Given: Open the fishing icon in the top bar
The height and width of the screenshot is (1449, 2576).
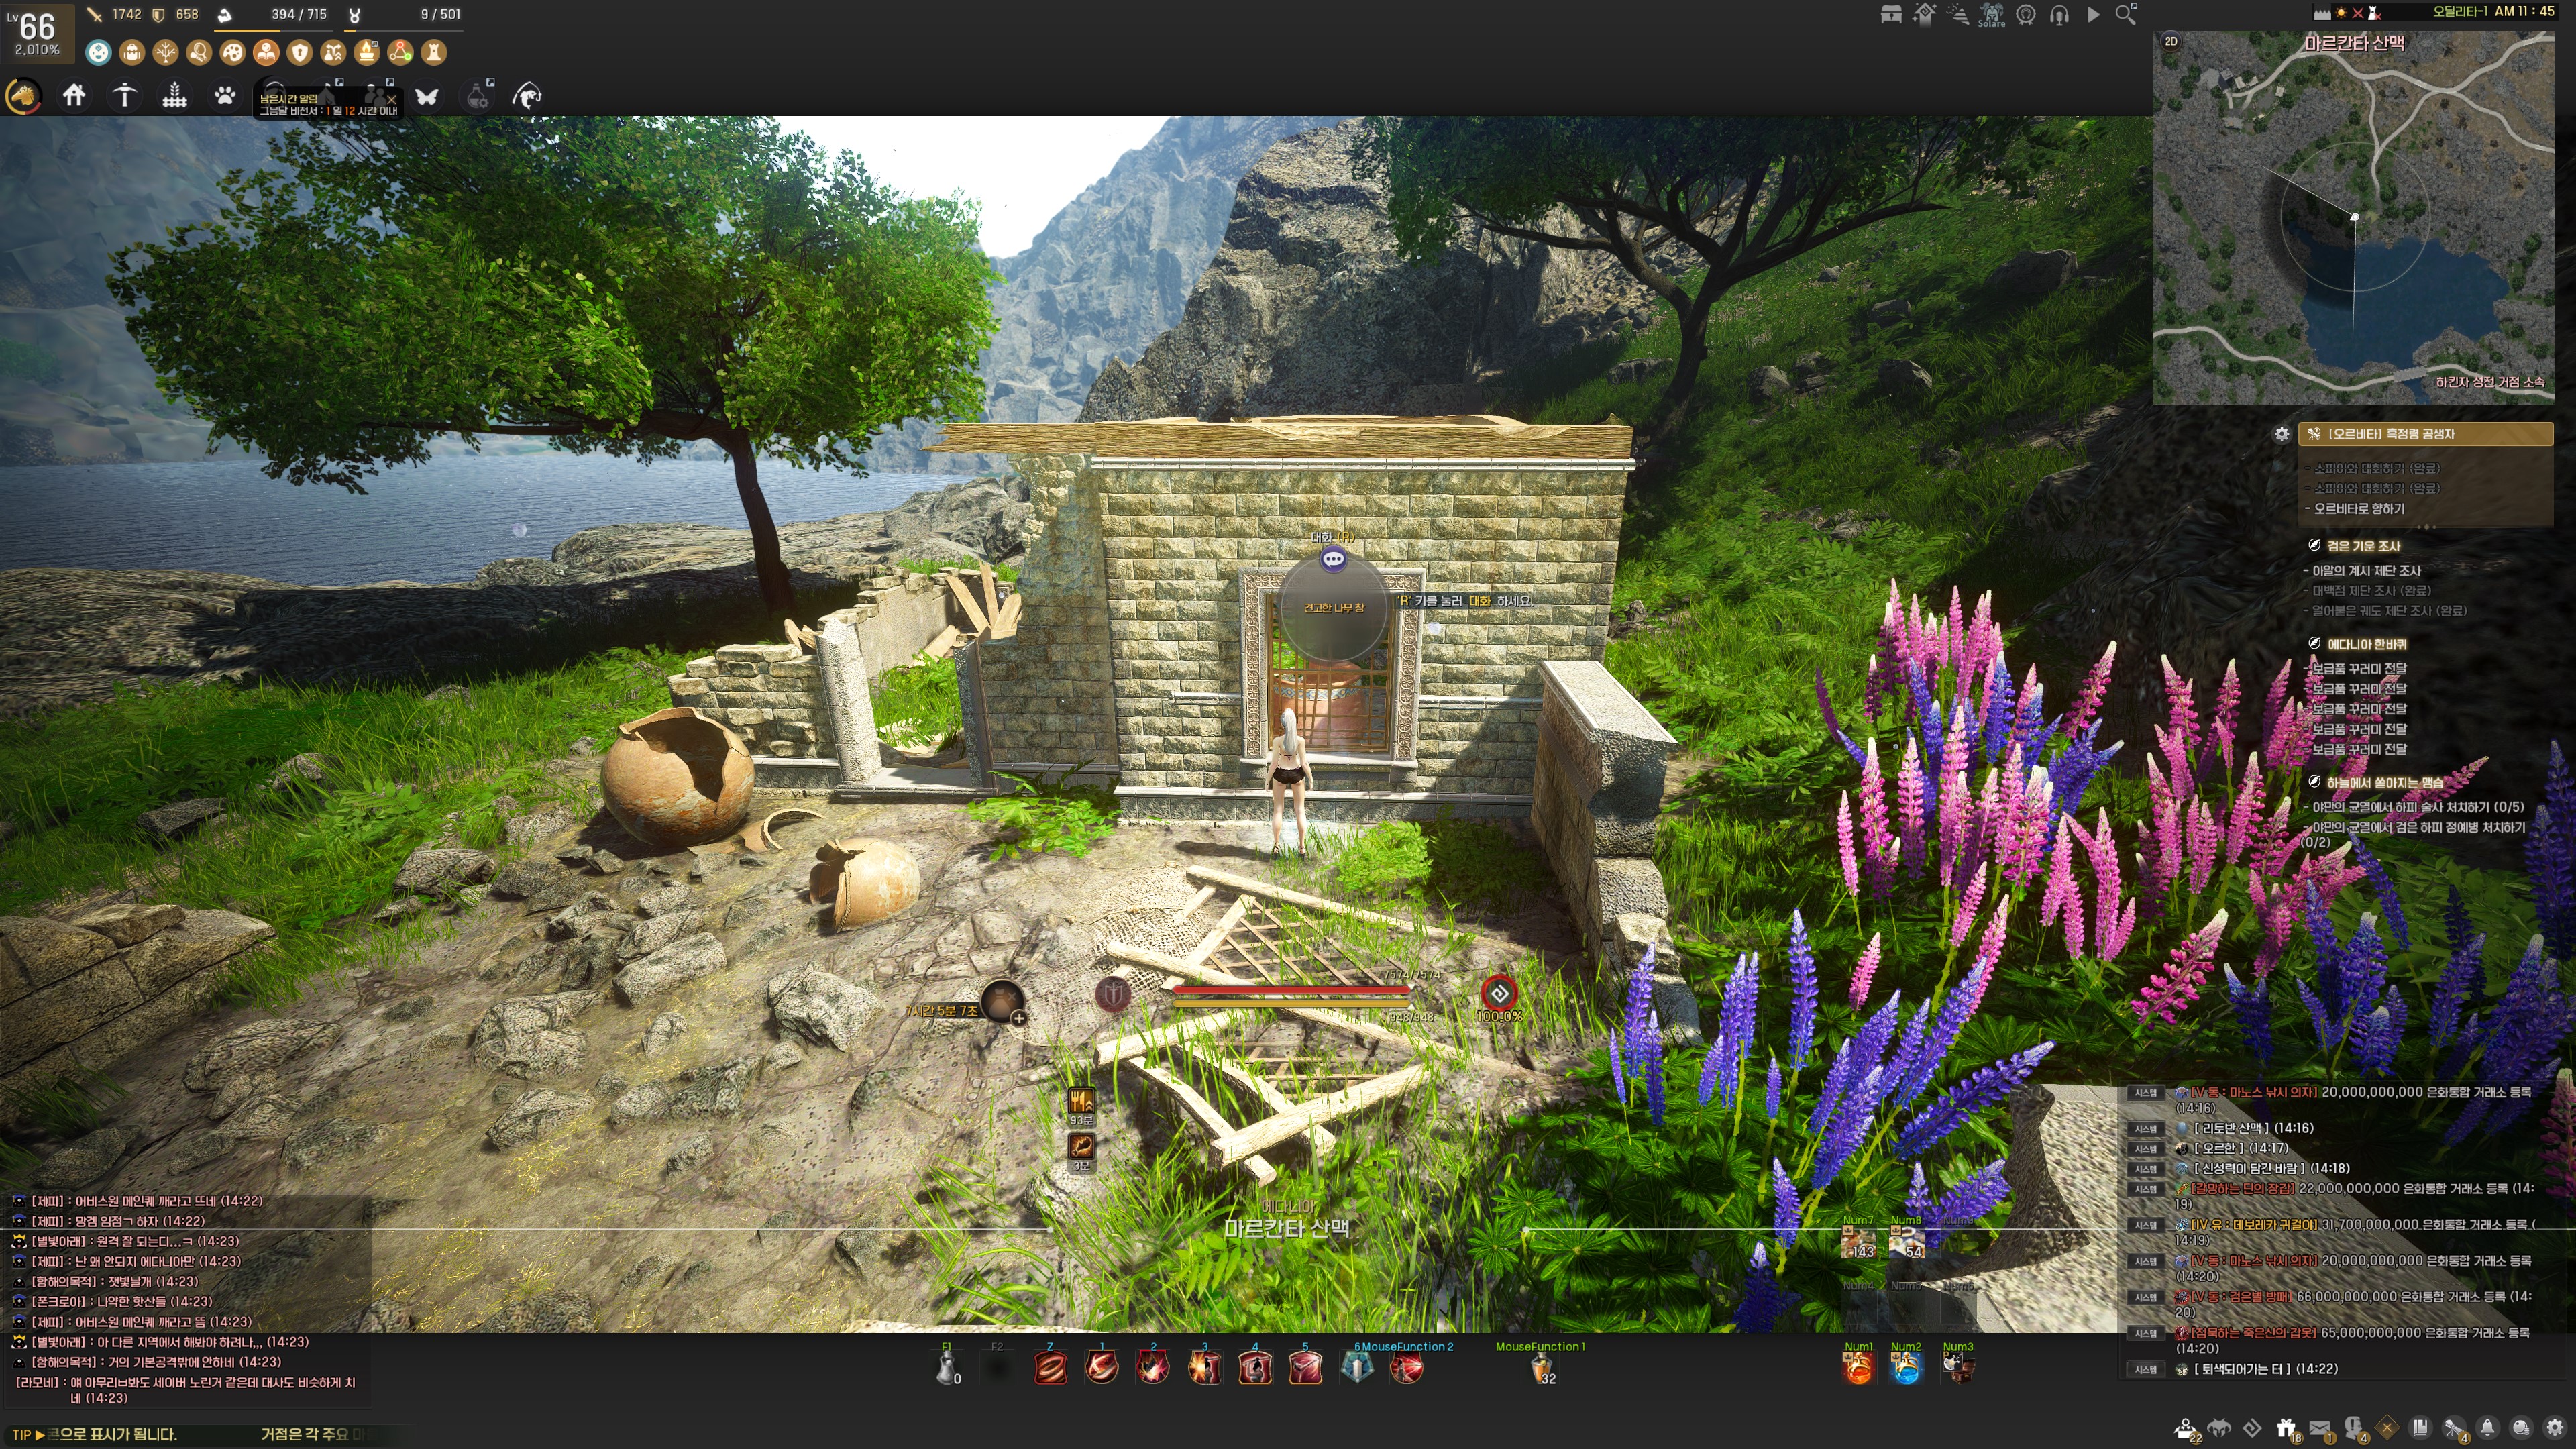Looking at the screenshot, I should [x=527, y=96].
